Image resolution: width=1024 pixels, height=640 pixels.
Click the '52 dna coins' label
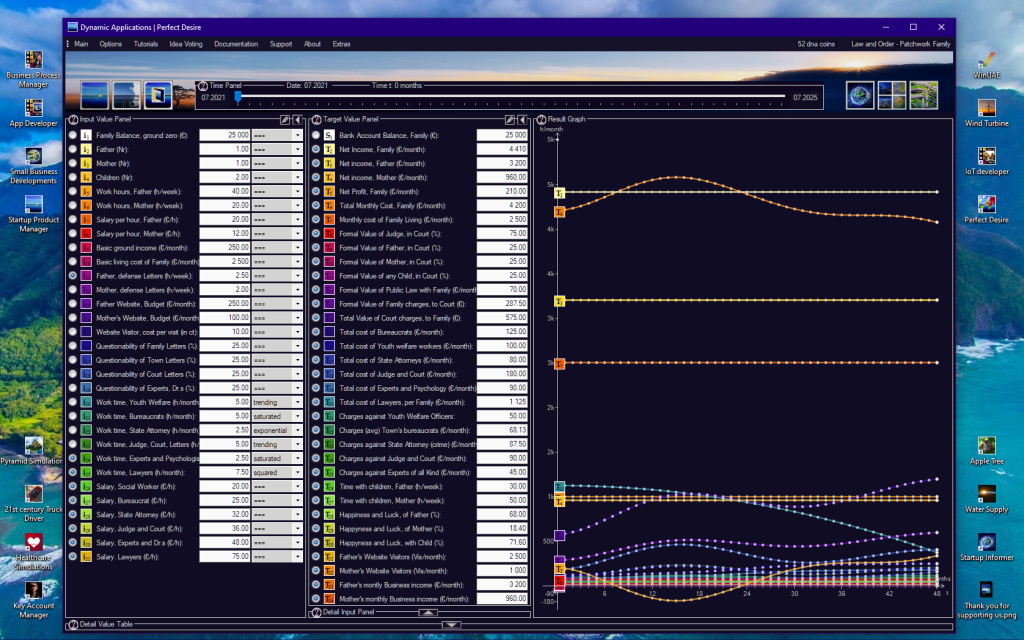tap(815, 44)
